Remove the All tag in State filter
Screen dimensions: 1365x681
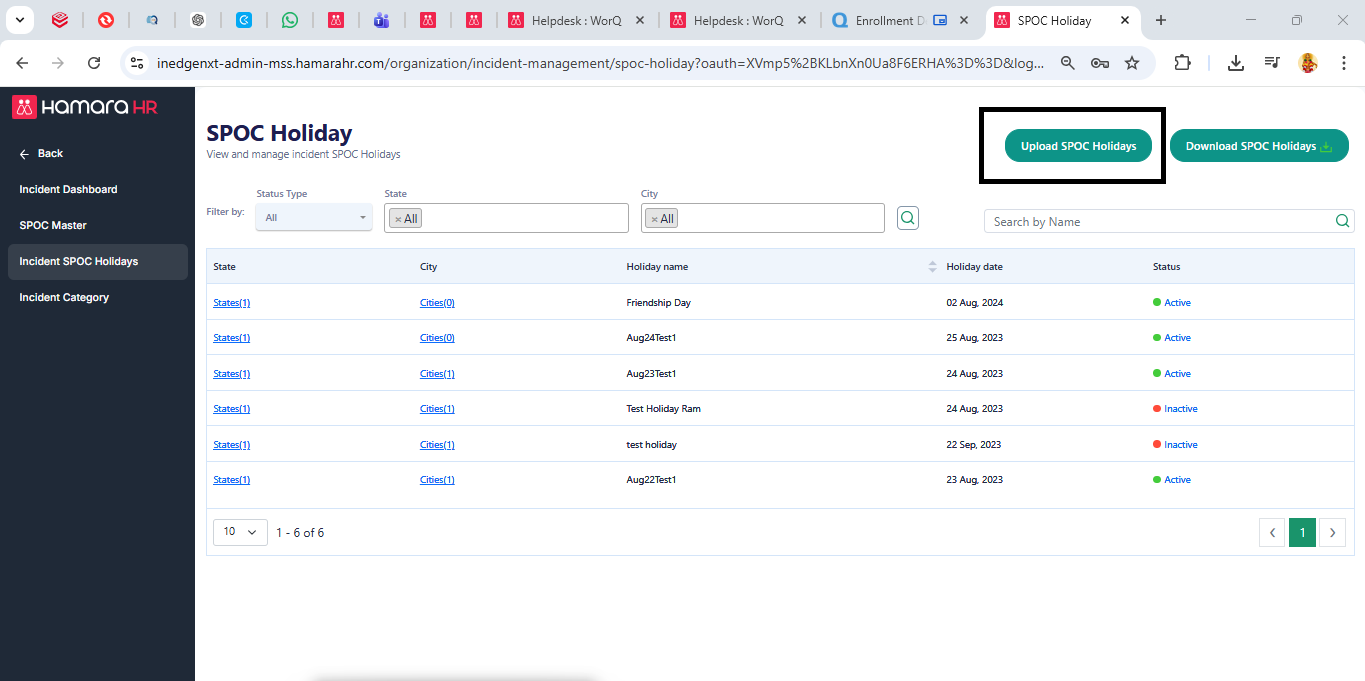click(398, 219)
